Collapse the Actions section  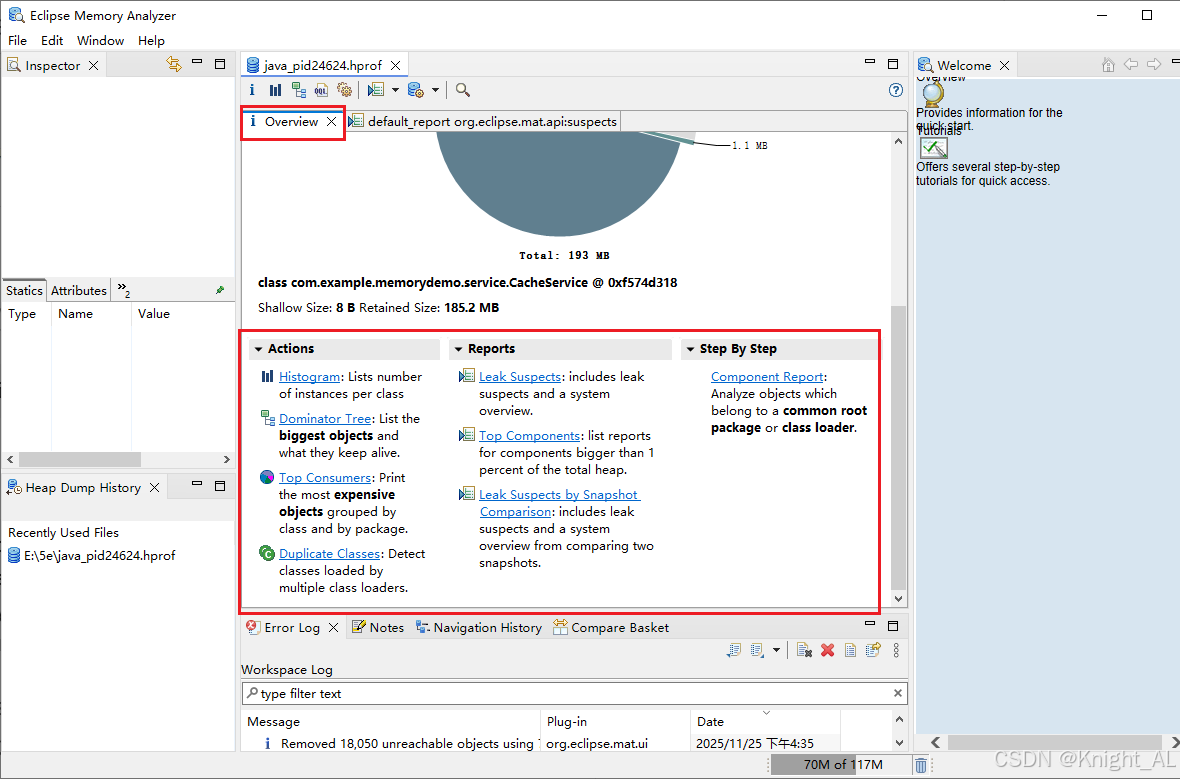[258, 349]
